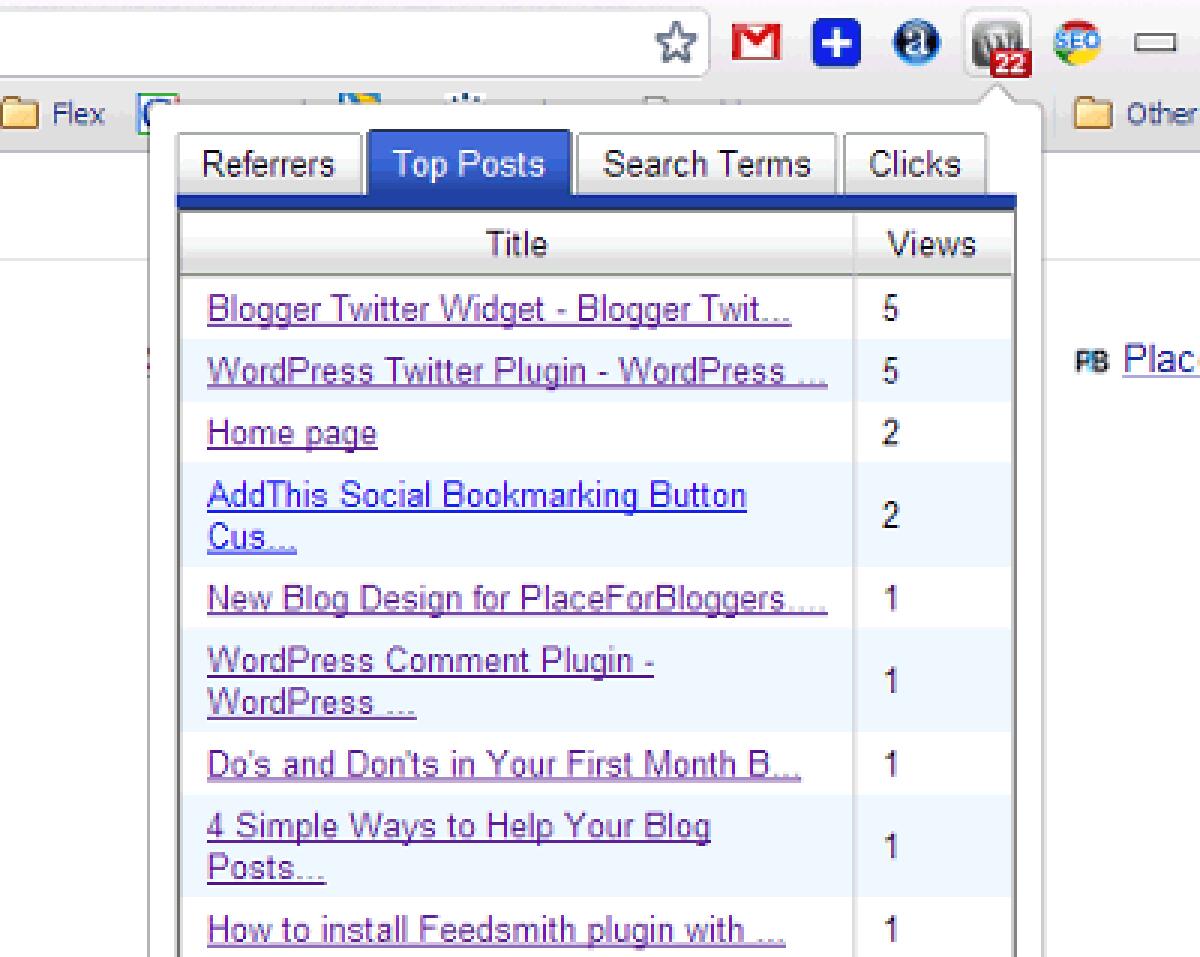Screen dimensions: 1200x957
Task: Click the partially visible Plac link on the page
Action: 1160,359
